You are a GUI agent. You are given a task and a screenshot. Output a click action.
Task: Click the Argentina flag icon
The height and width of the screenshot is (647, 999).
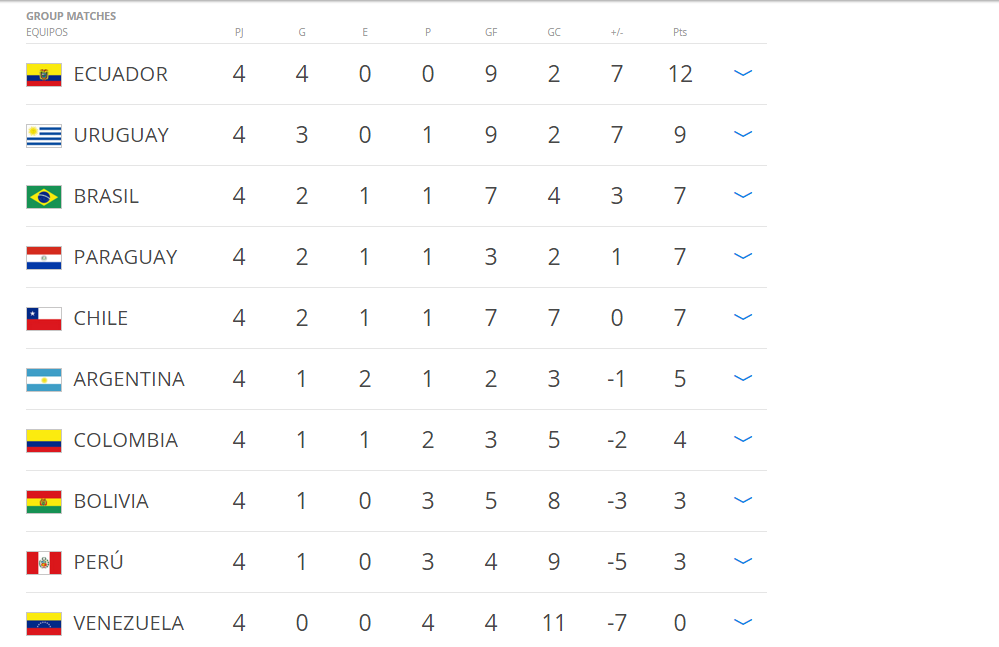pos(44,380)
